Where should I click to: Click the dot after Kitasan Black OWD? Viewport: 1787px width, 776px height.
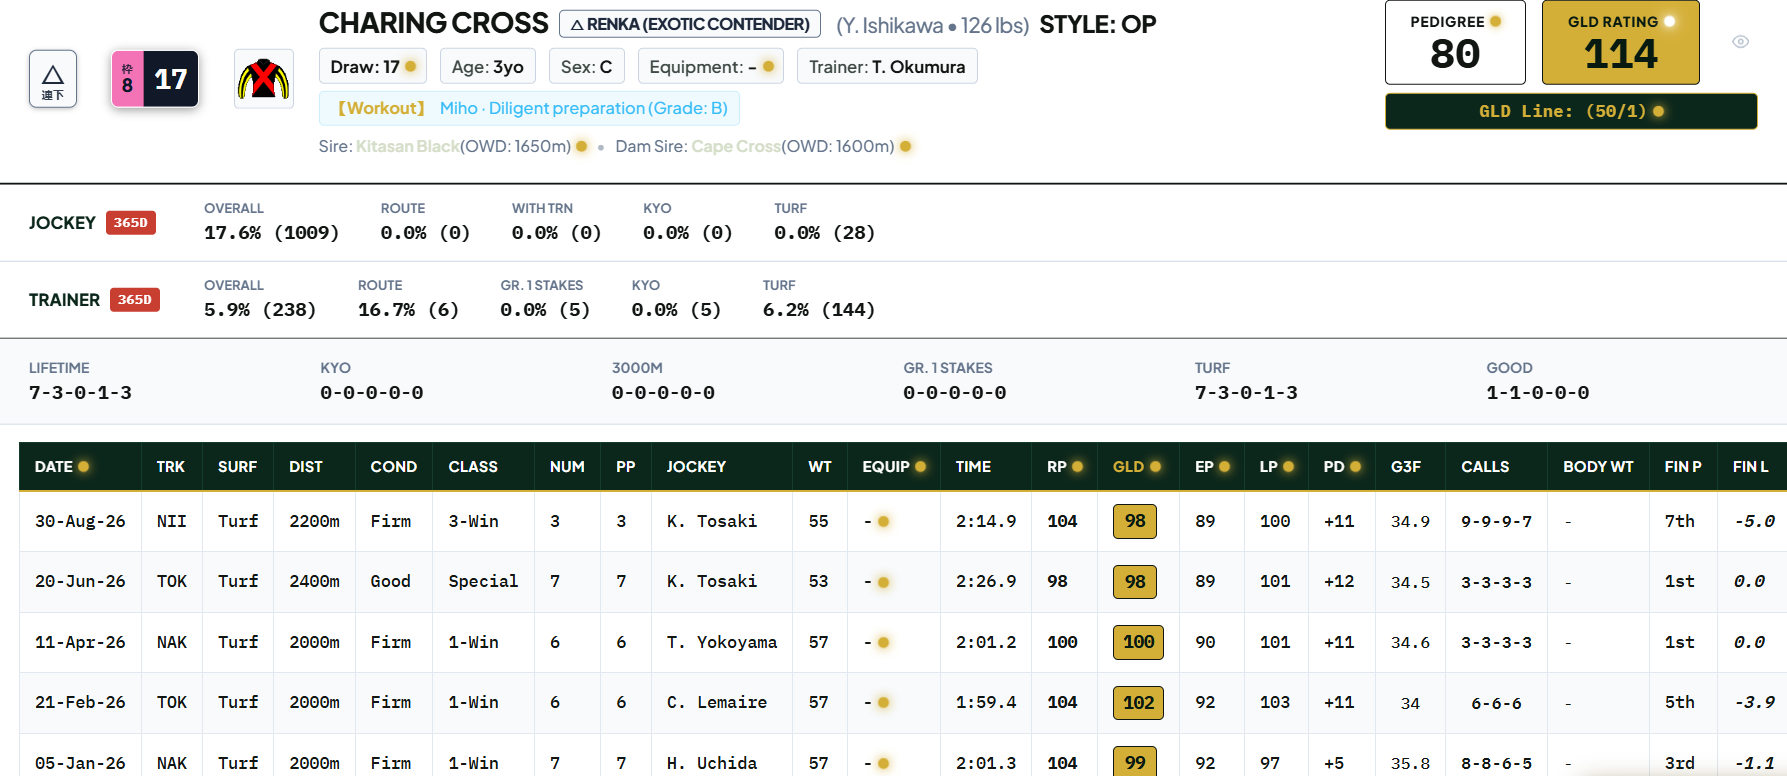coord(582,146)
